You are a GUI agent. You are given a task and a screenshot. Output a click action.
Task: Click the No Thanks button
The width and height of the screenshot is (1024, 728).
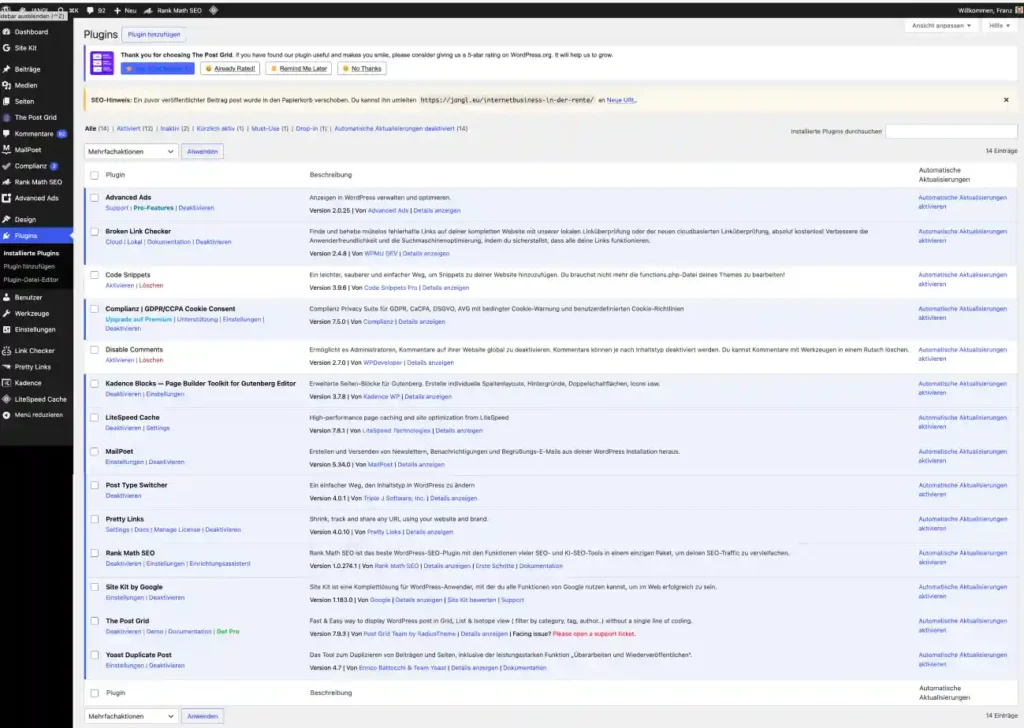click(362, 69)
